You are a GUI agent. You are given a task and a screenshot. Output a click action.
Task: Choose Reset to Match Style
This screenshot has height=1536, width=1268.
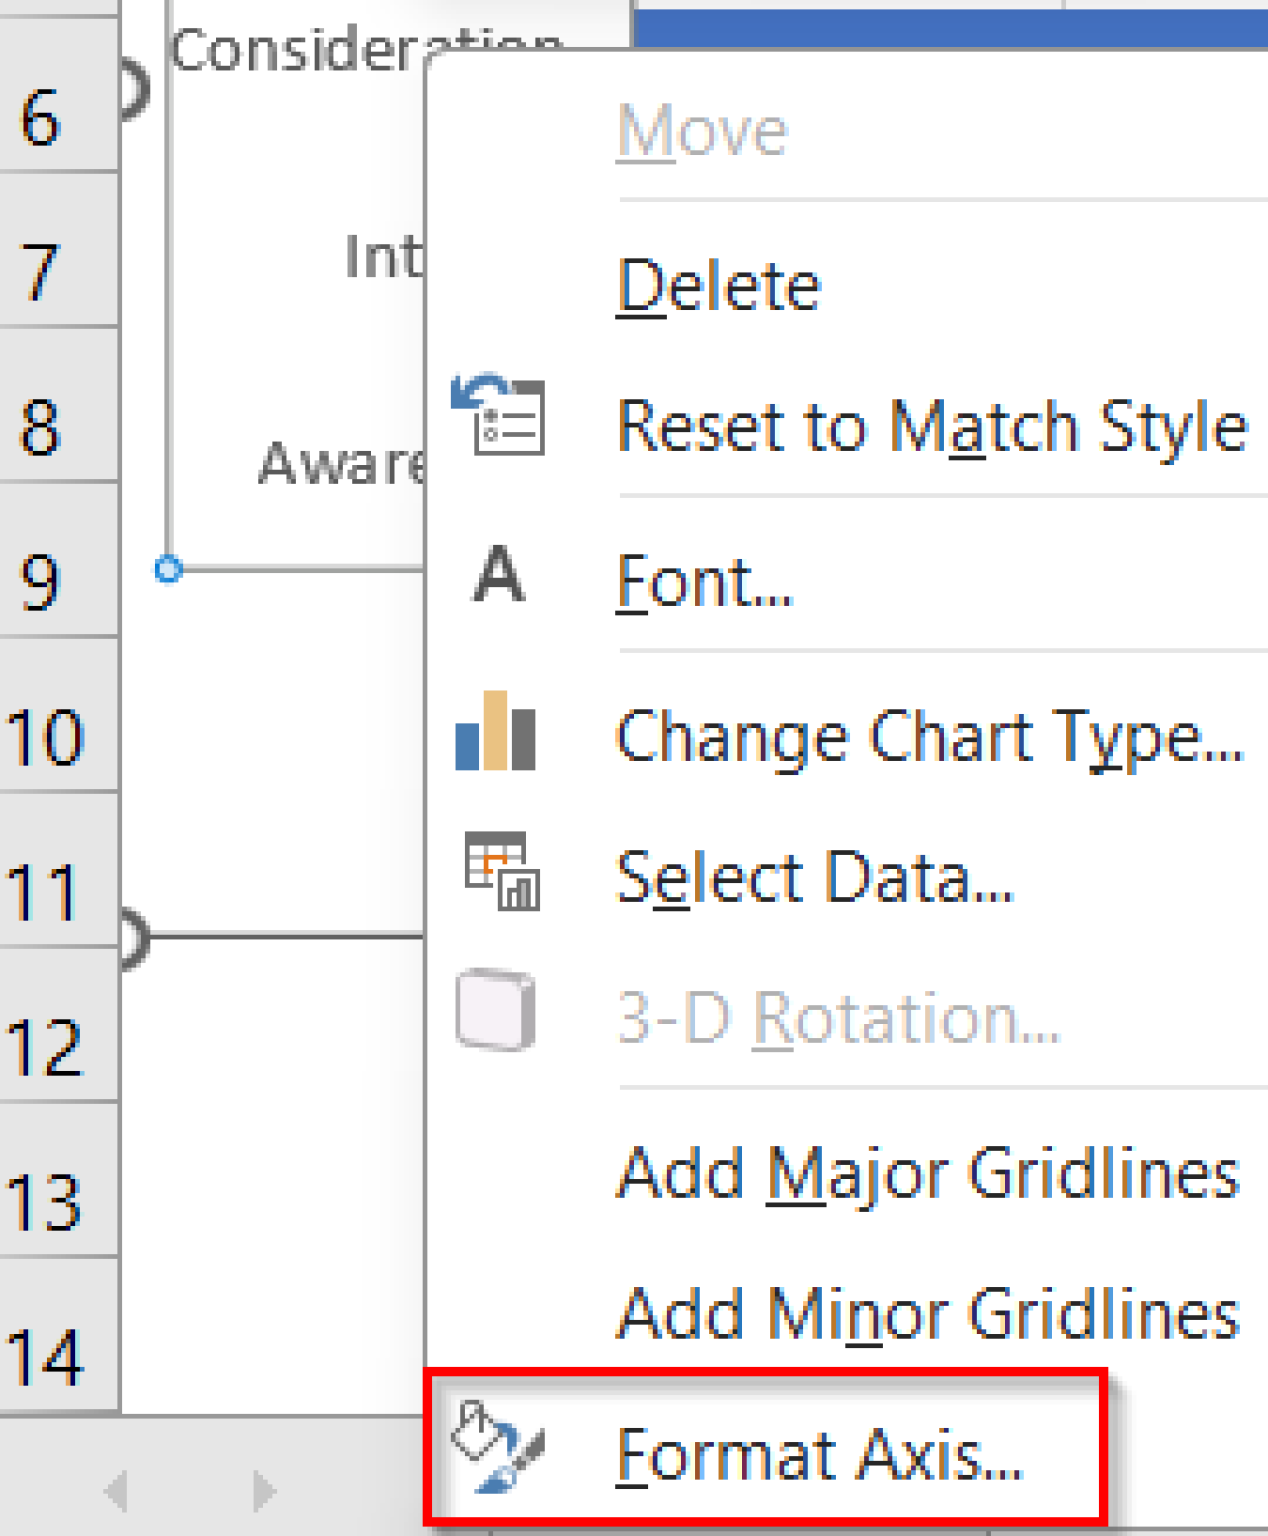(931, 425)
